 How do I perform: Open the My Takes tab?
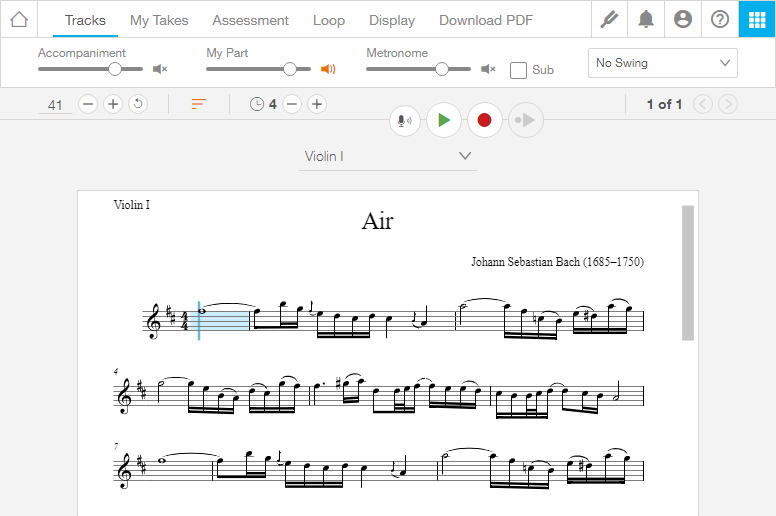tap(159, 20)
